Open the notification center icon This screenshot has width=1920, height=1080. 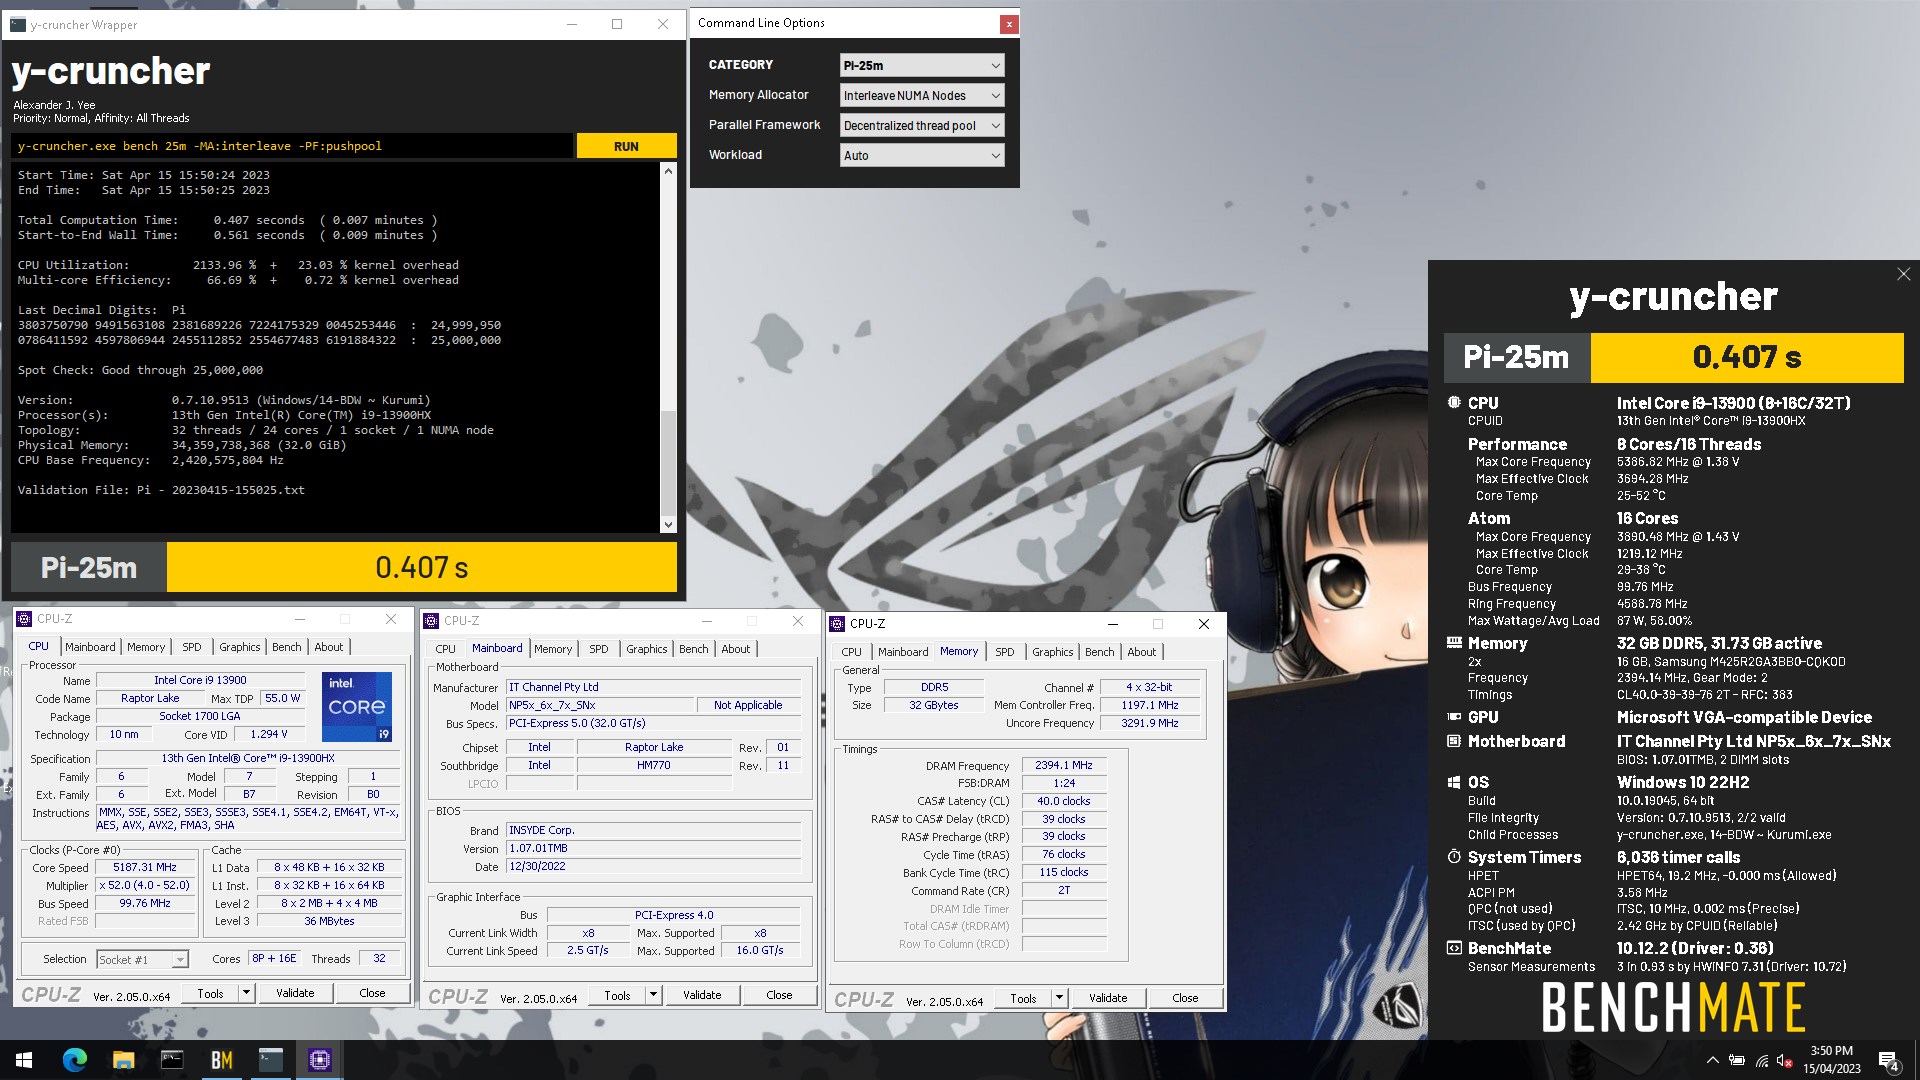pyautogui.click(x=1889, y=1060)
